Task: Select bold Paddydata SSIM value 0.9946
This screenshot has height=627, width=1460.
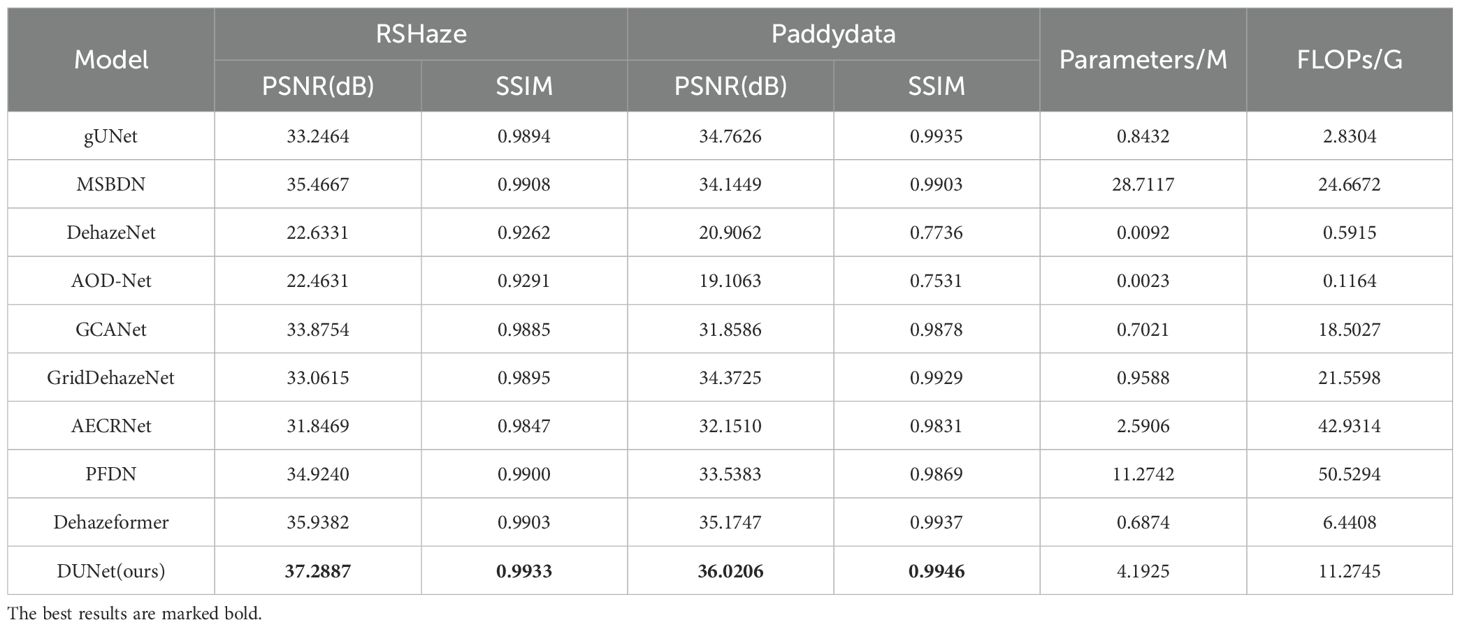Action: click(x=936, y=571)
